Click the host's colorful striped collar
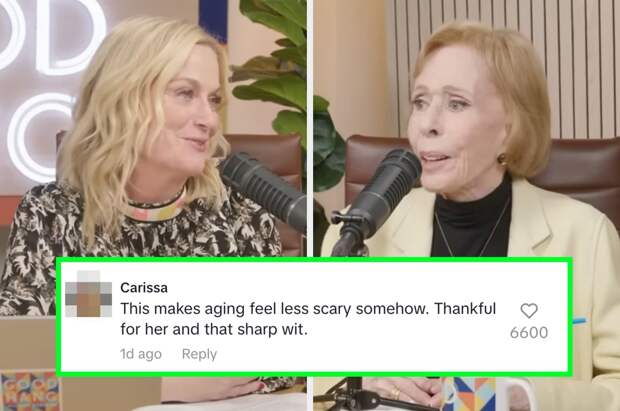 pyautogui.click(x=157, y=209)
